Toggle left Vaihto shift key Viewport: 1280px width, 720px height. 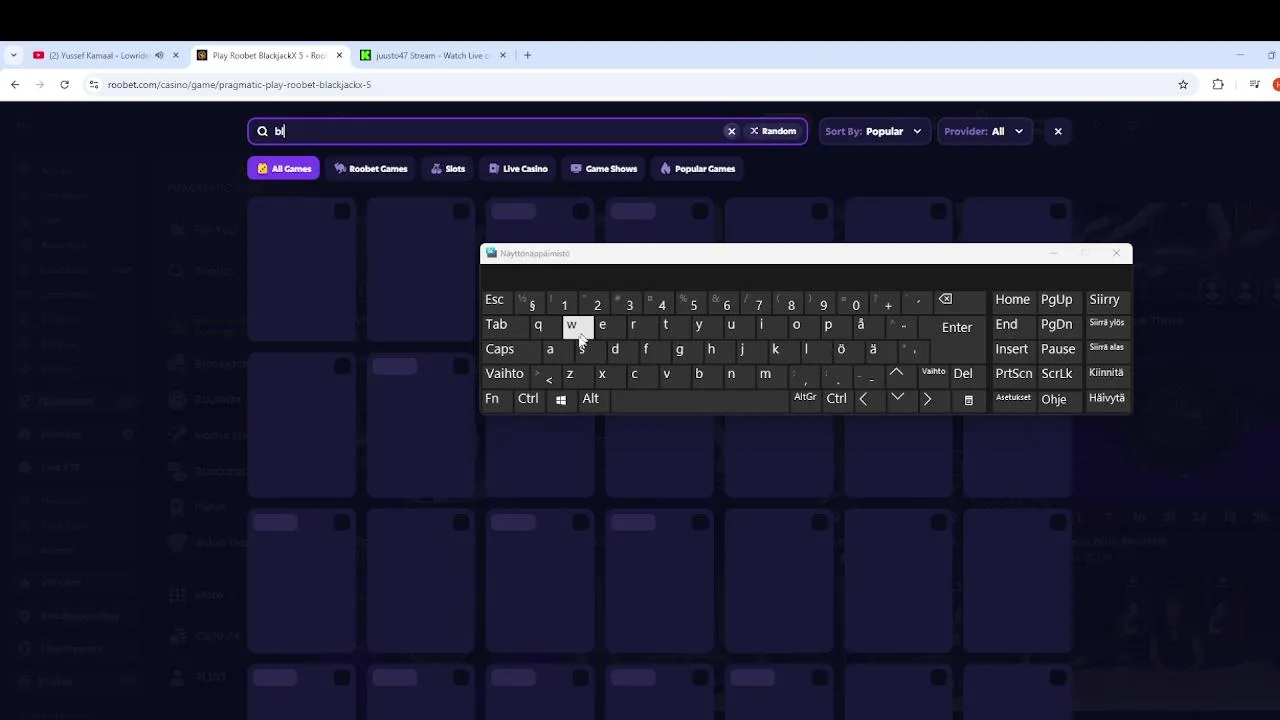click(x=505, y=374)
